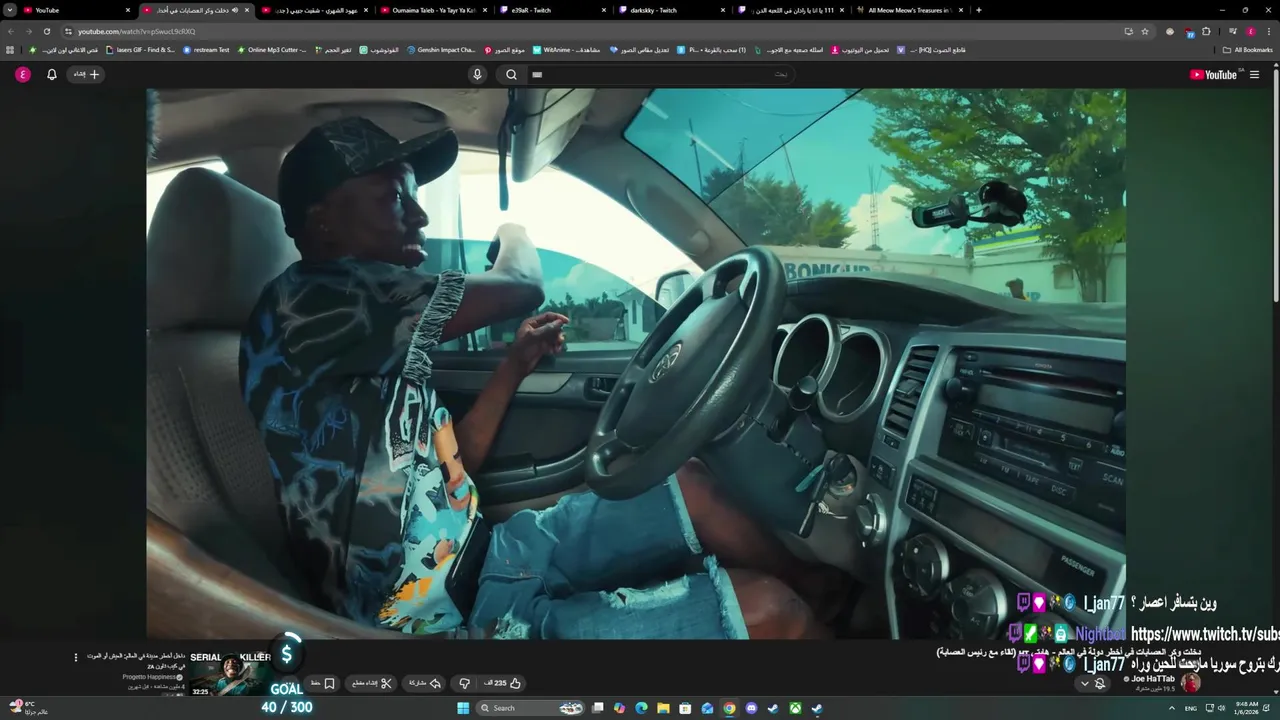Open three-dot options for recommended video
Screen dimensions: 1280x720
coord(75,657)
